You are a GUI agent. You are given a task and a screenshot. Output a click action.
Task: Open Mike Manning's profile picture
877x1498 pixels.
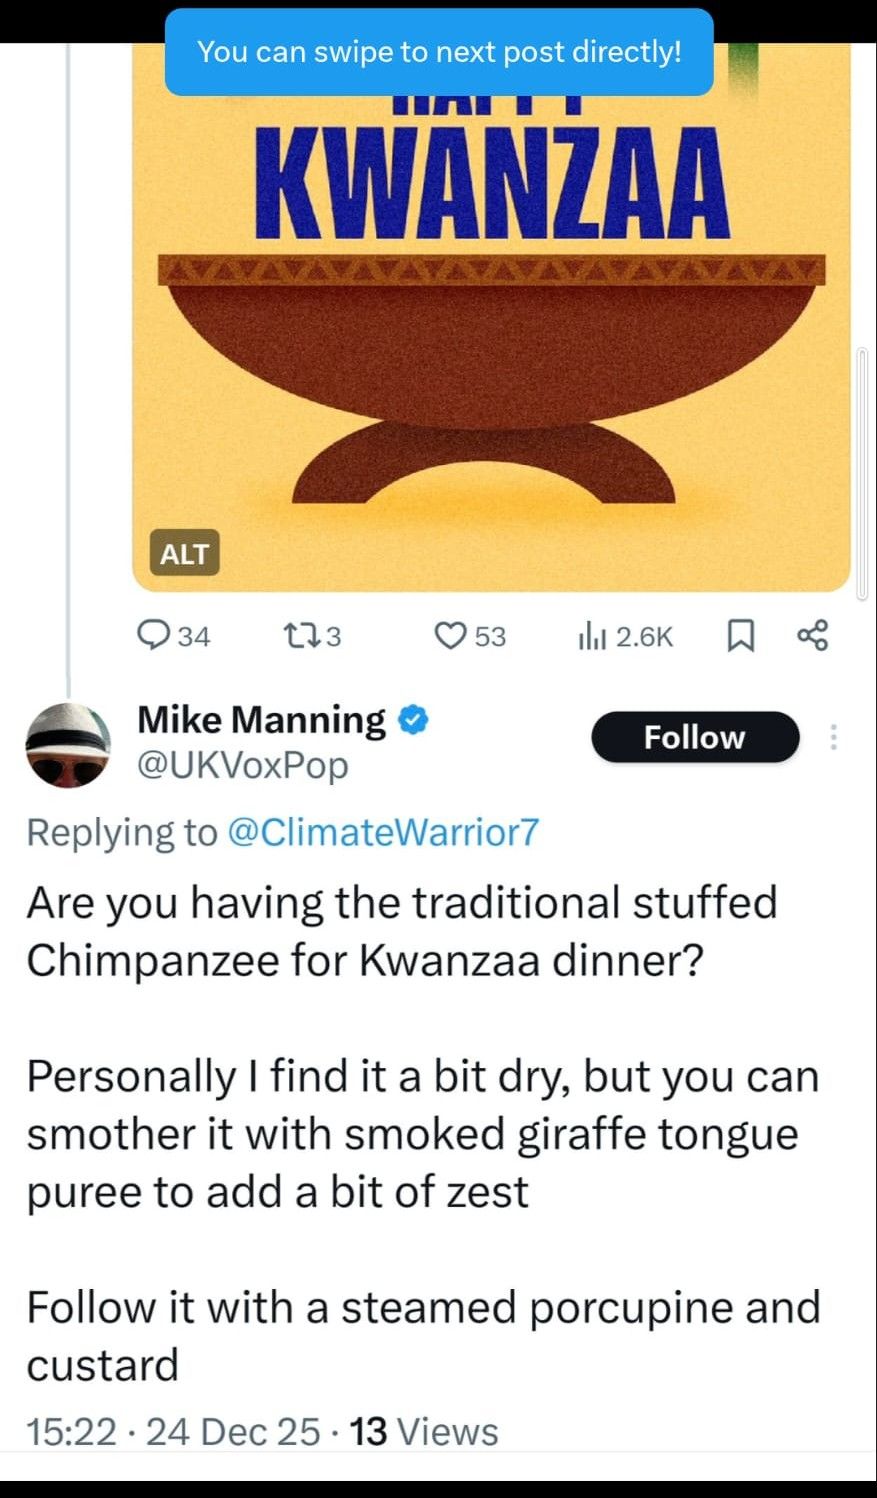click(68, 745)
